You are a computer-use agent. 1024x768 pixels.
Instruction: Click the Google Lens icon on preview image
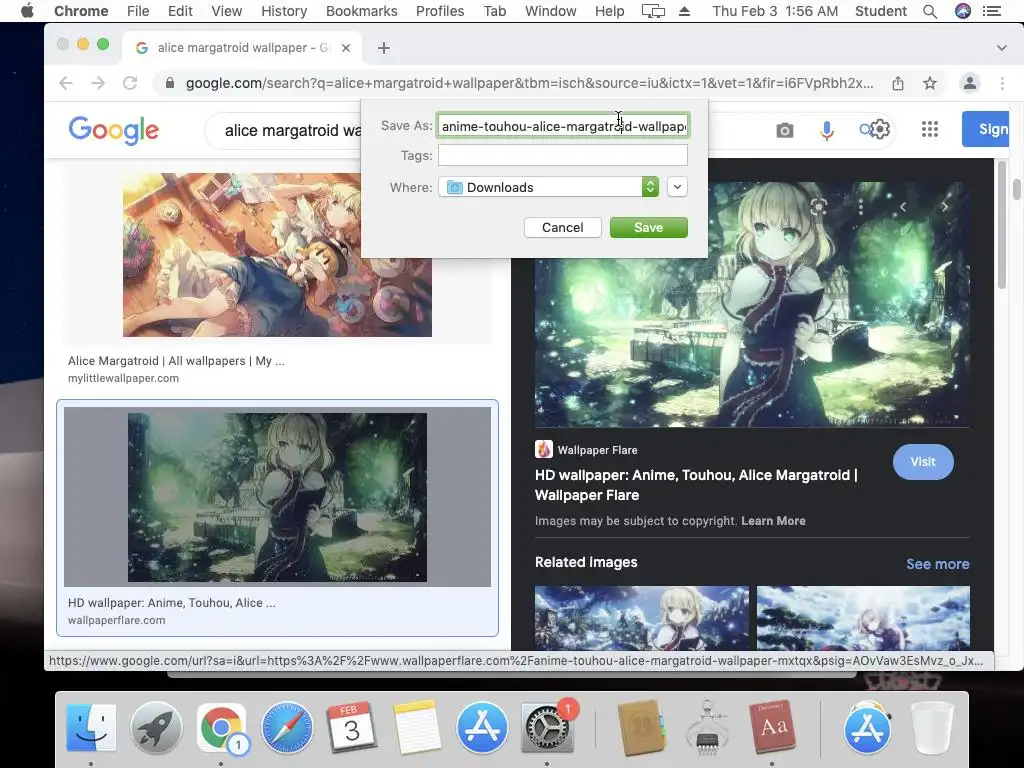pyautogui.click(x=818, y=207)
